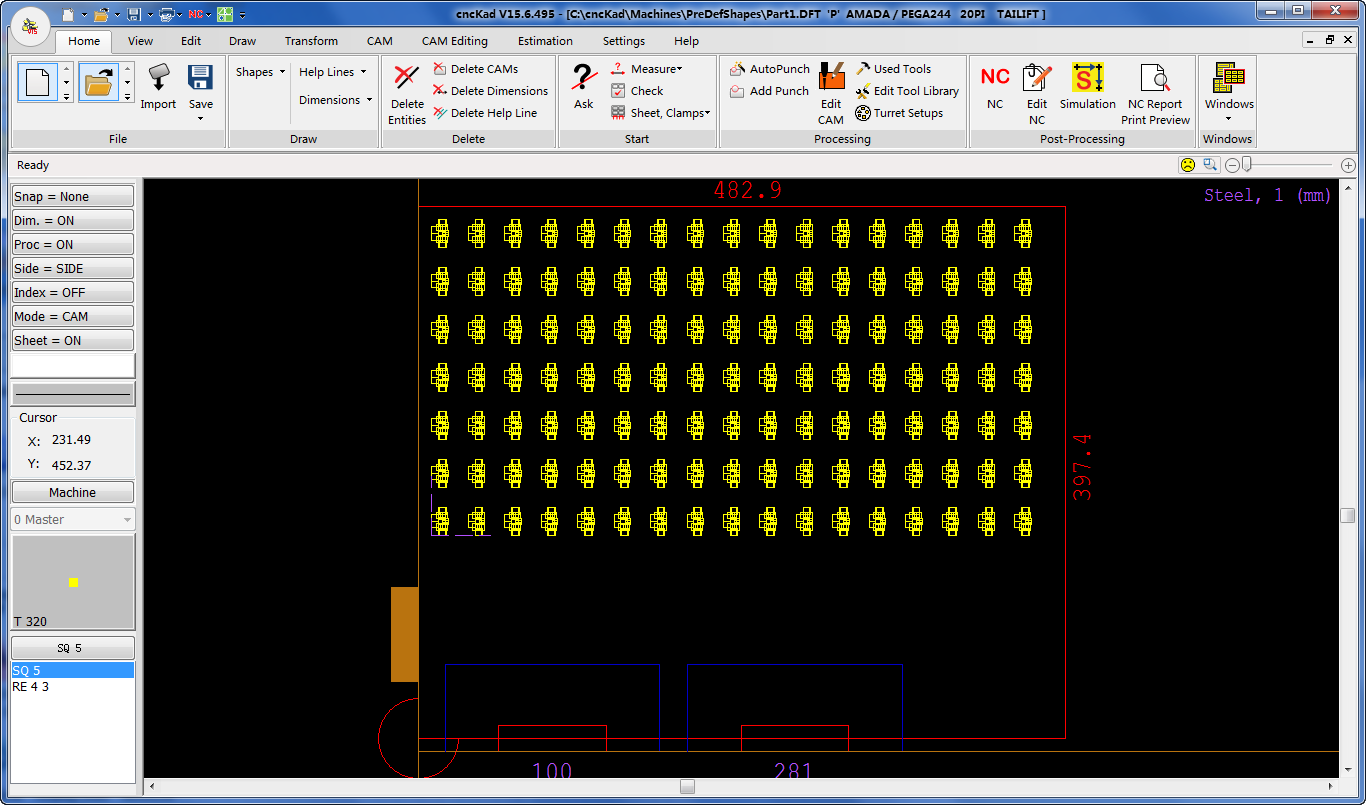Click the zoom out minus button
The width and height of the screenshot is (1366, 805).
pos(1232,165)
